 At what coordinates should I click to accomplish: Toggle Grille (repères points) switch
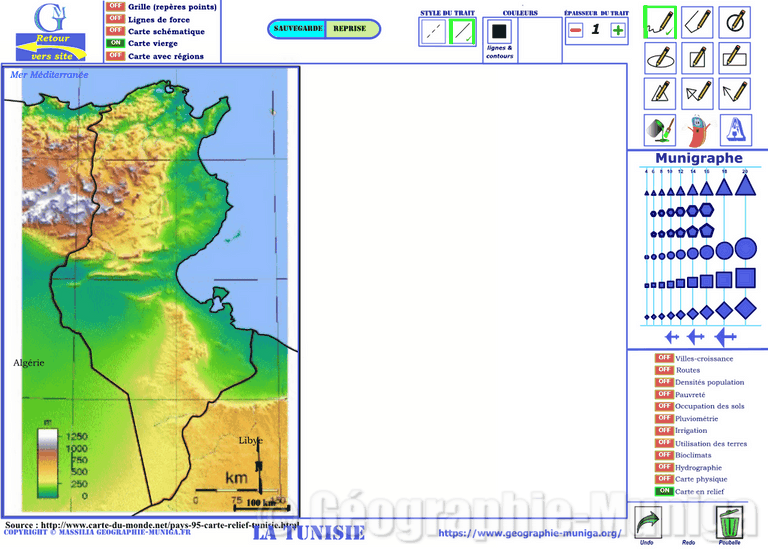coord(116,6)
